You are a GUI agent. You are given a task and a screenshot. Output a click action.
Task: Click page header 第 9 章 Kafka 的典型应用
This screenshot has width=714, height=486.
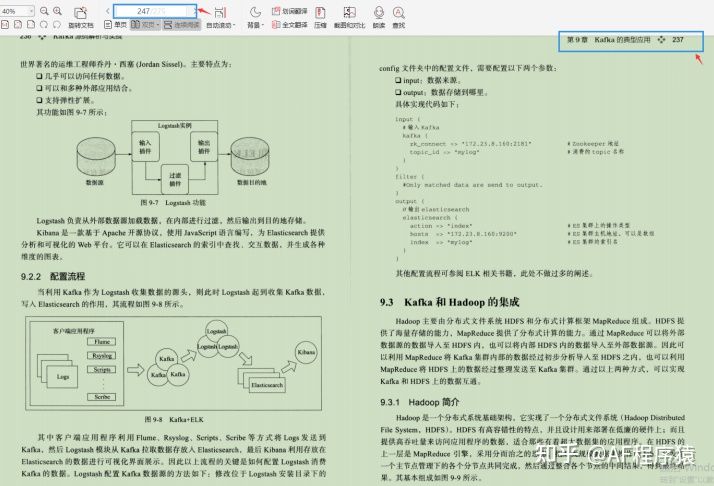(x=608, y=40)
